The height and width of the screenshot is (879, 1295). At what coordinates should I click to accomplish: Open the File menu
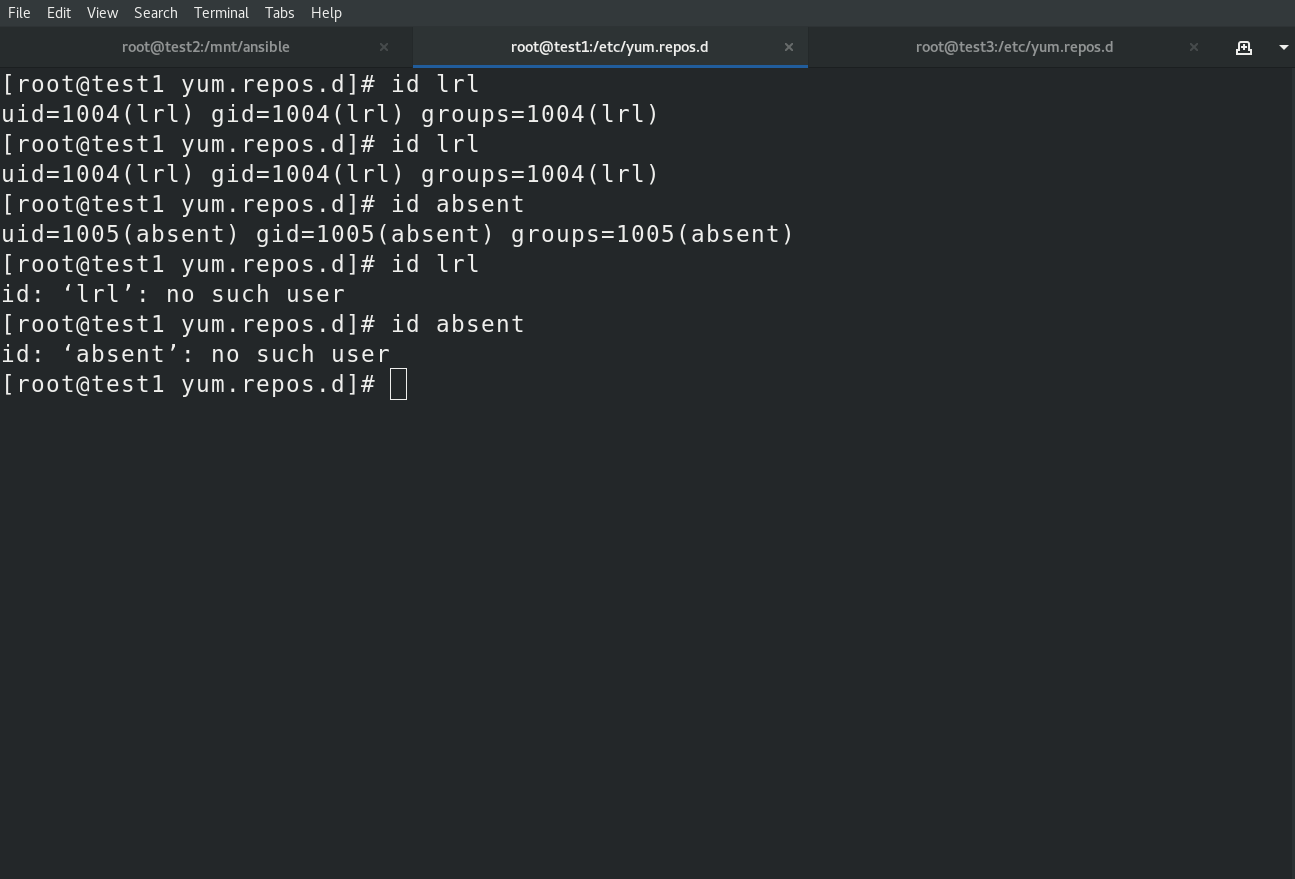(x=19, y=13)
